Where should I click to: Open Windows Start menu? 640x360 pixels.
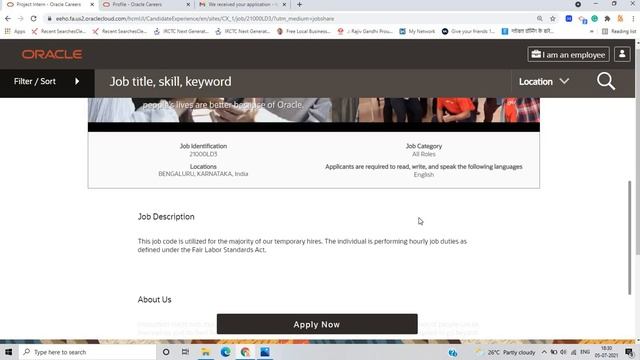[9, 352]
